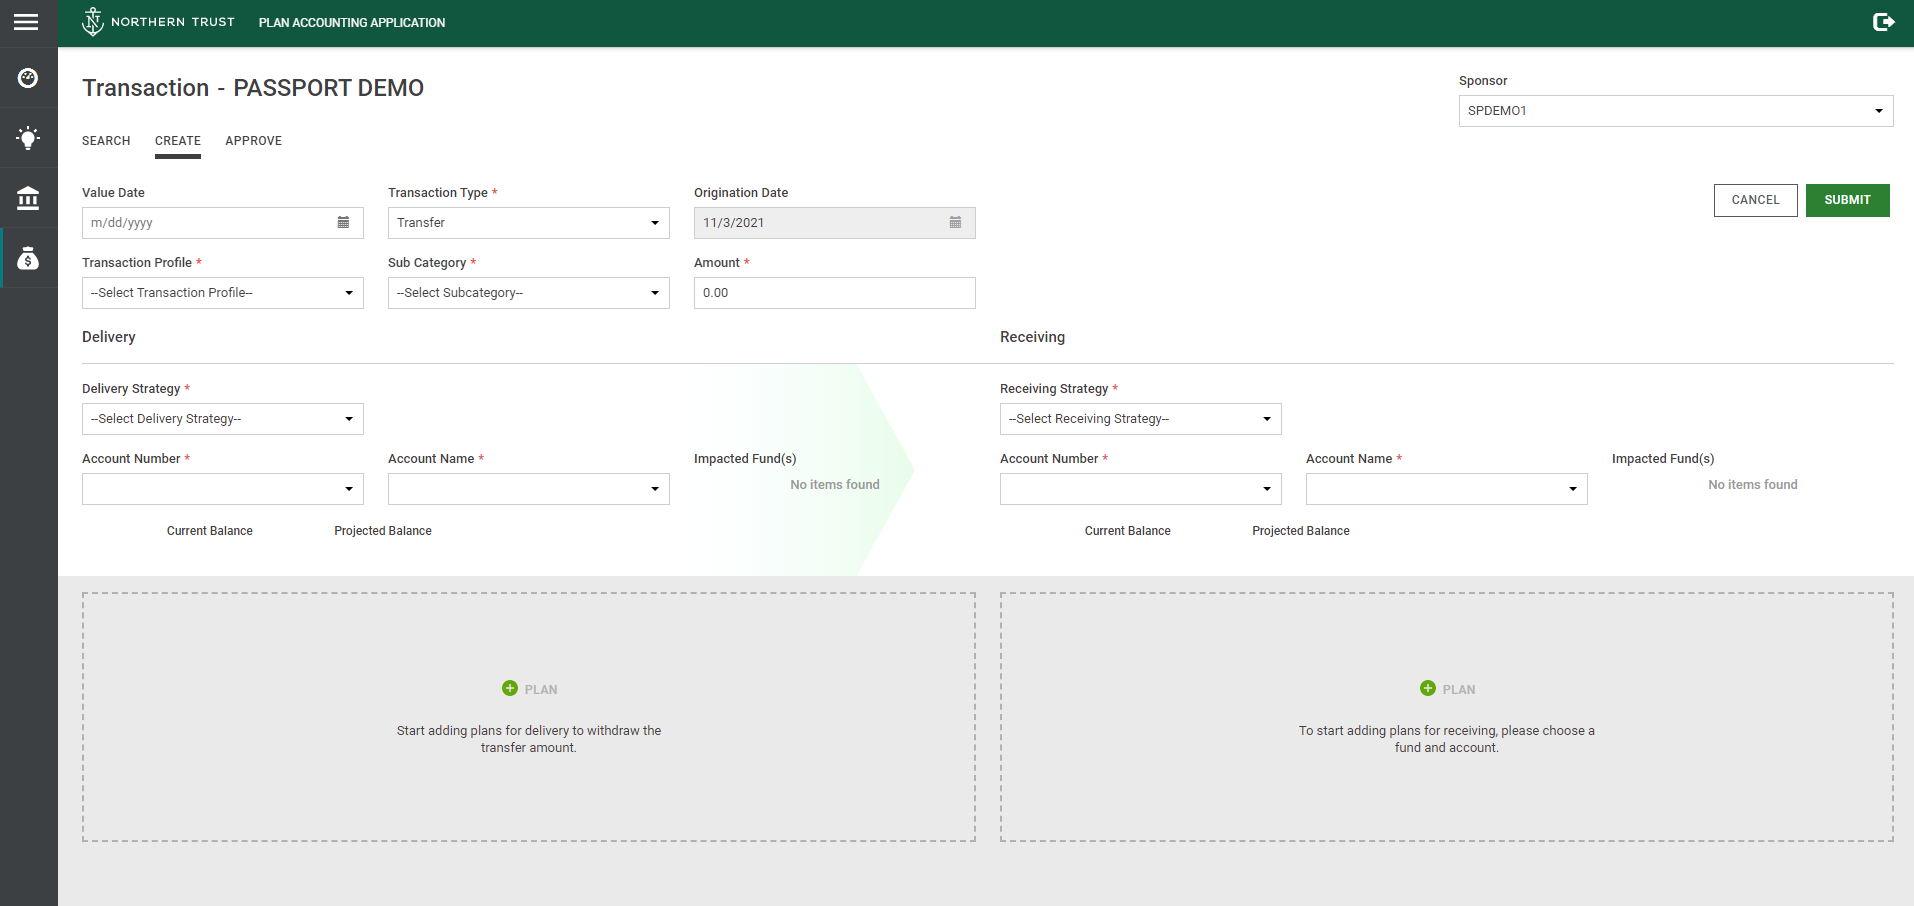Click the green plus Plan icon under Delivery
This screenshot has width=1914, height=906.
pos(510,688)
